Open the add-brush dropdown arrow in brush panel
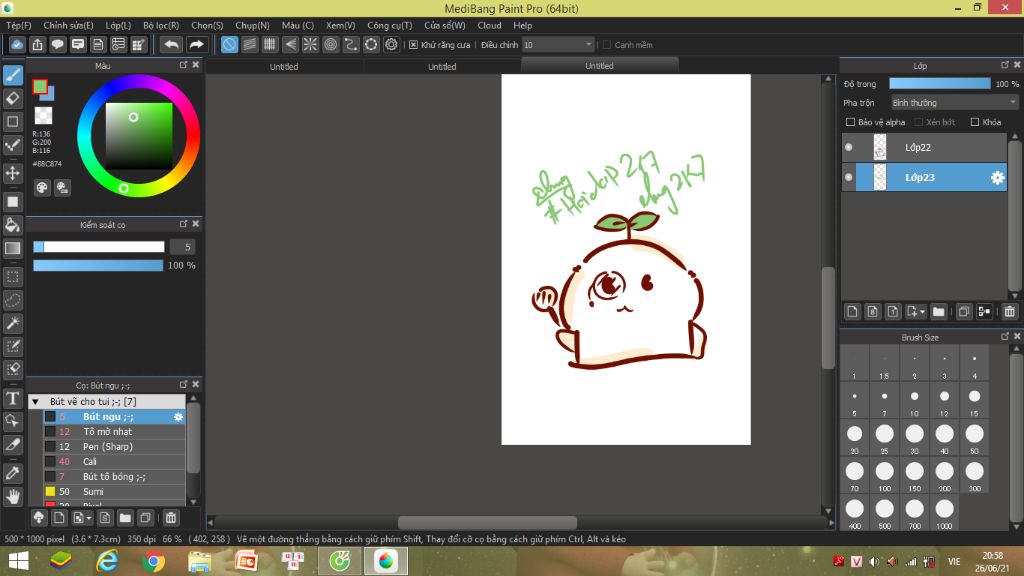This screenshot has height=576, width=1024. click(89, 519)
